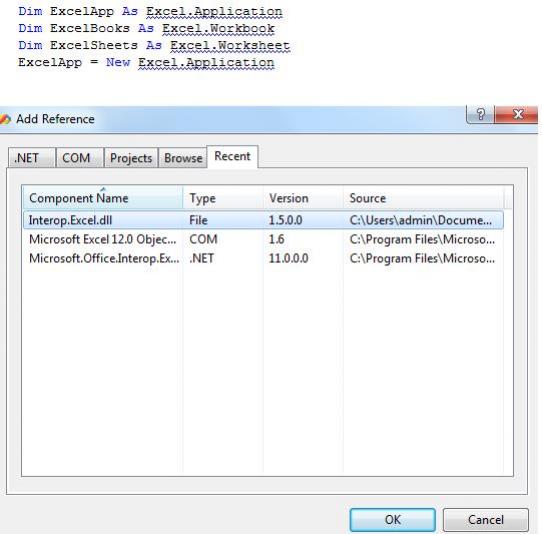Click the C:\Users\admin\Docume... source cell
Screen dimensions: 542x534
coord(421,220)
